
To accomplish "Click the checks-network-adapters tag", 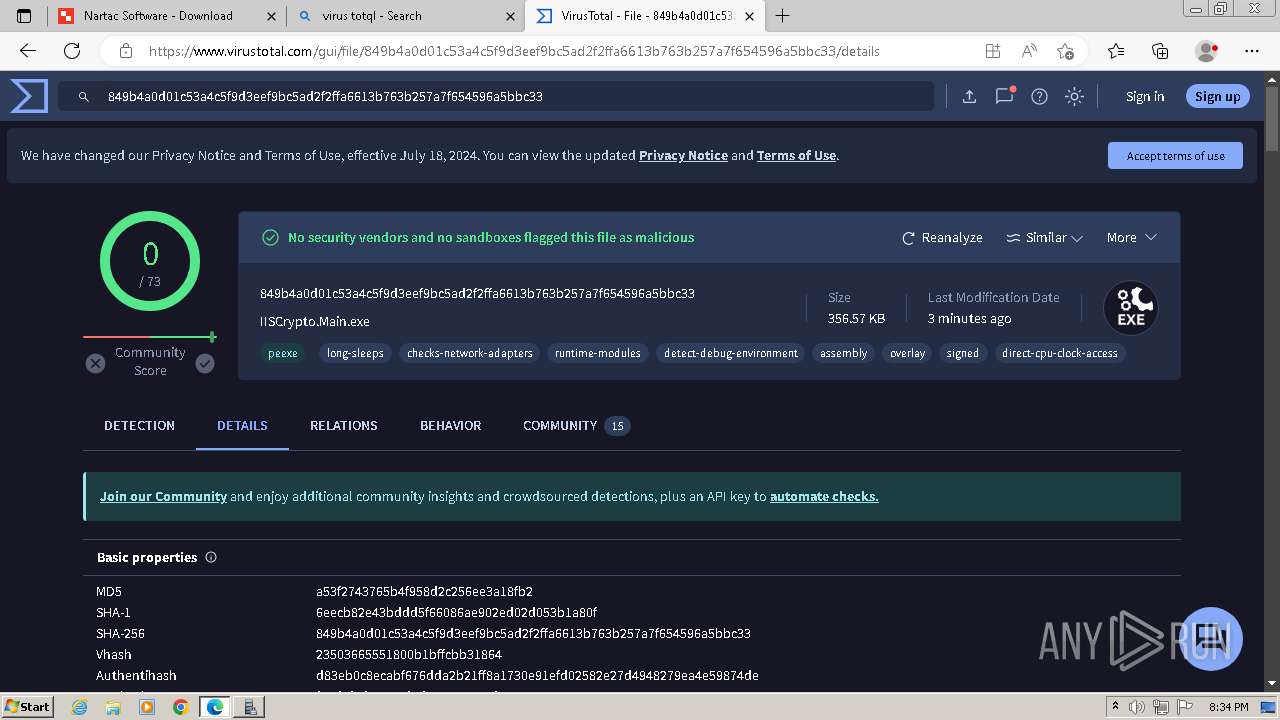I will tap(469, 353).
